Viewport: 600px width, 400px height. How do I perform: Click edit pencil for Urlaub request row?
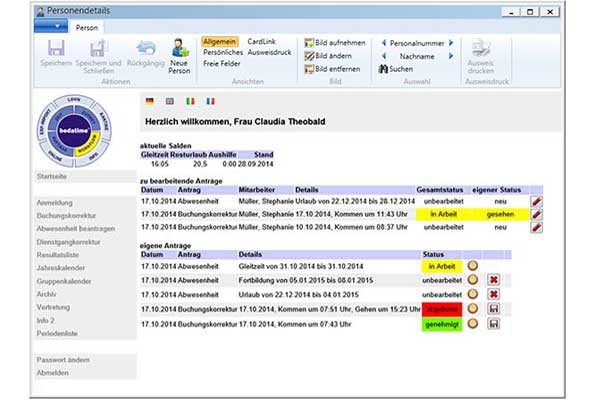click(536, 201)
